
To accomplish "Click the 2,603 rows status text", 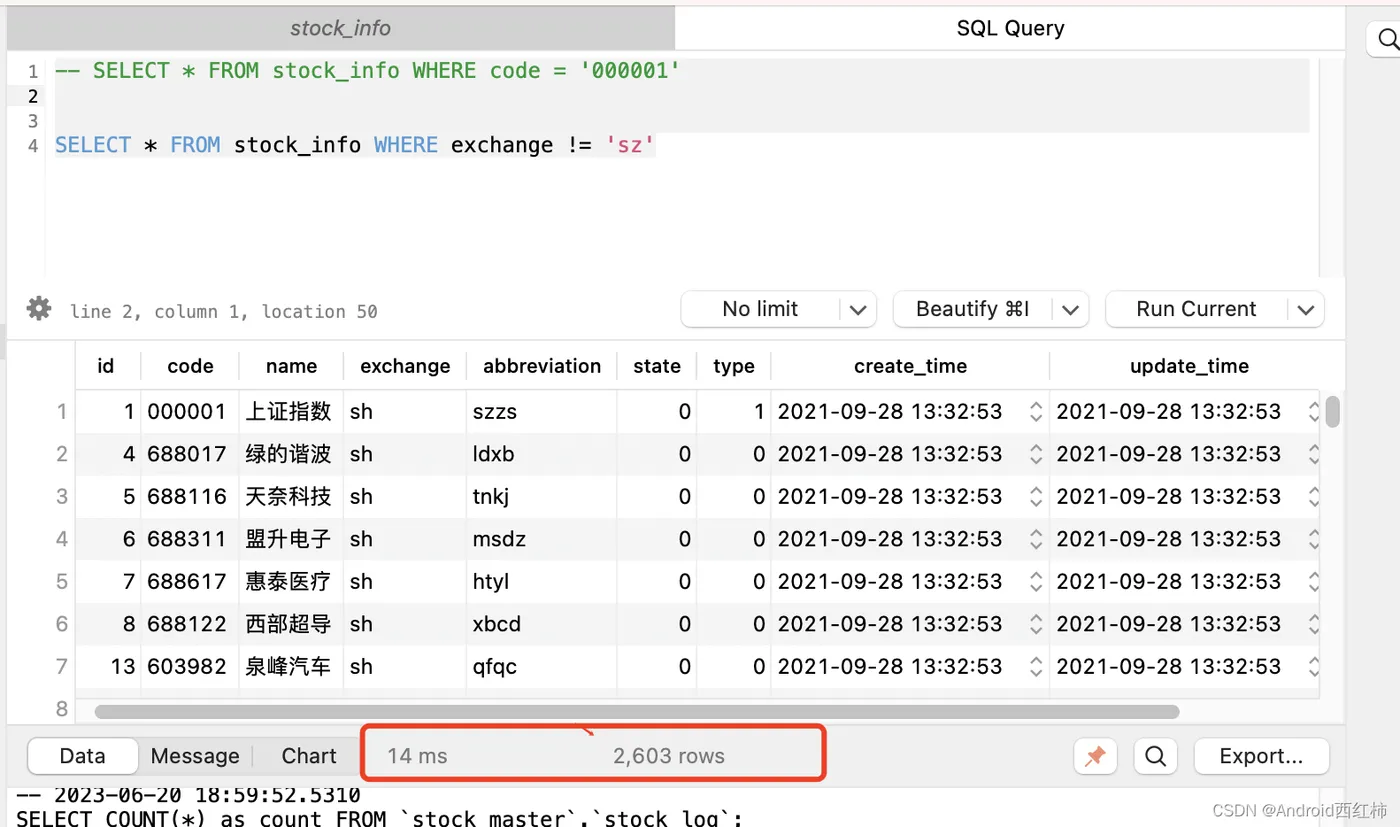I will (x=669, y=756).
